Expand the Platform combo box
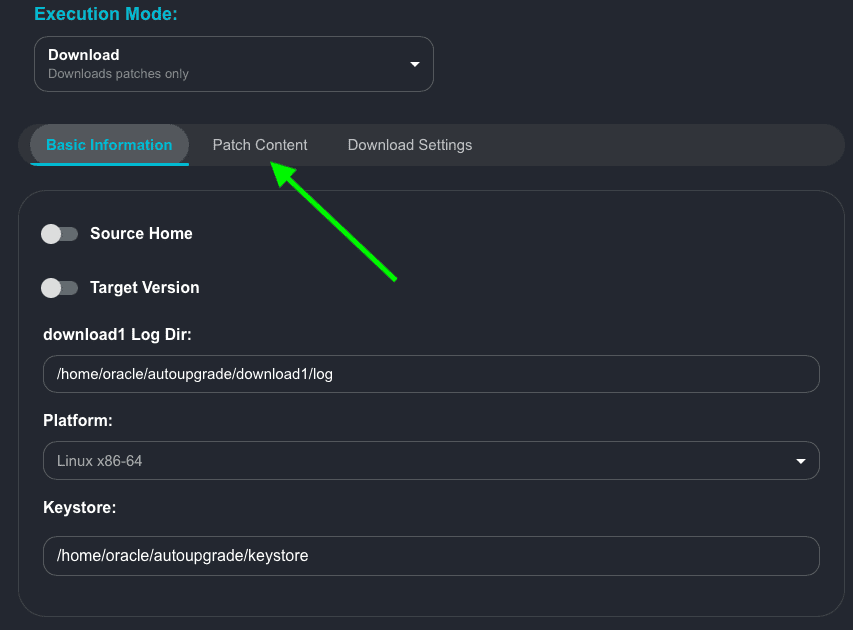This screenshot has height=630, width=853. pos(431,461)
